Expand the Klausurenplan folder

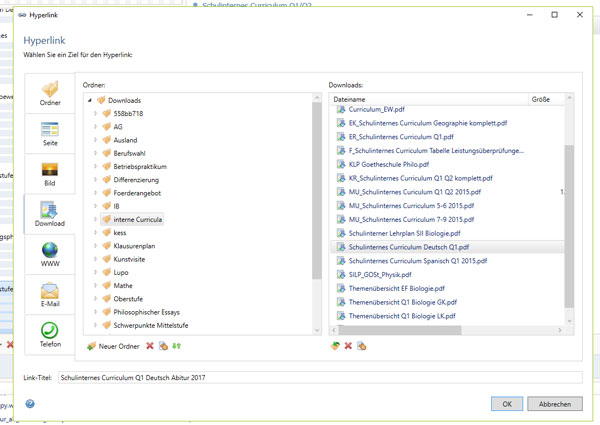[96, 245]
